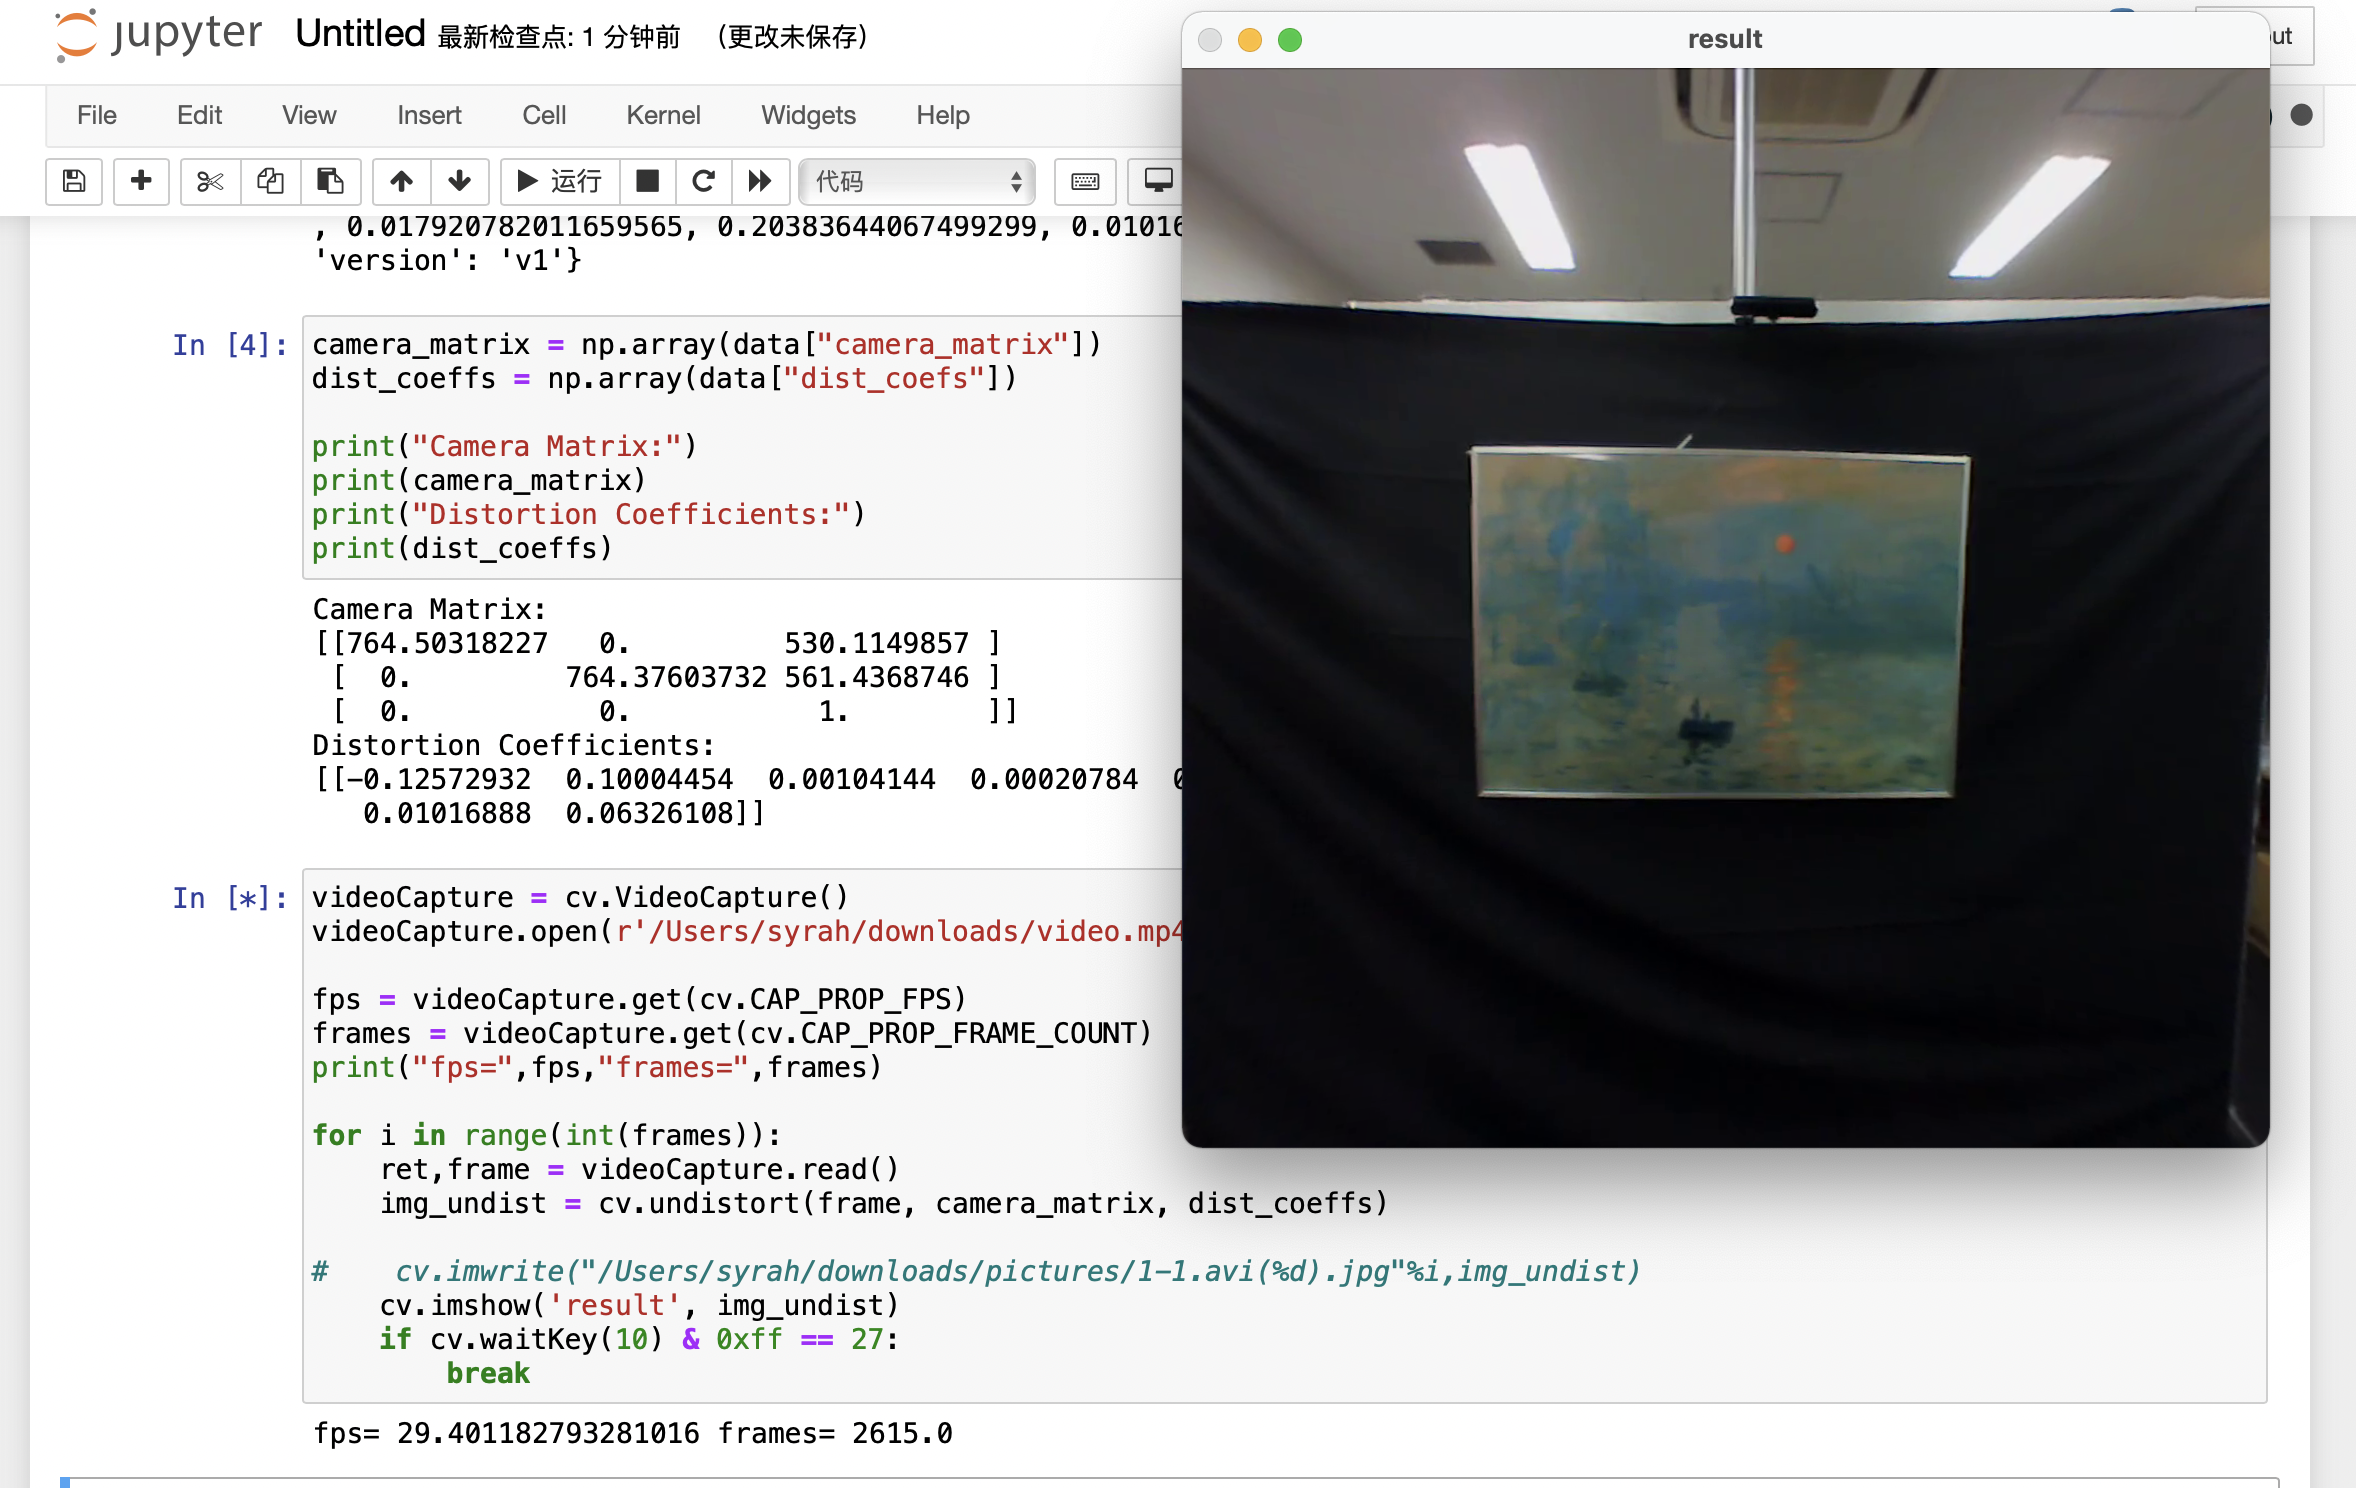Interrupt the kernel with the stop icon
The width and height of the screenshot is (2356, 1488).
(x=648, y=181)
